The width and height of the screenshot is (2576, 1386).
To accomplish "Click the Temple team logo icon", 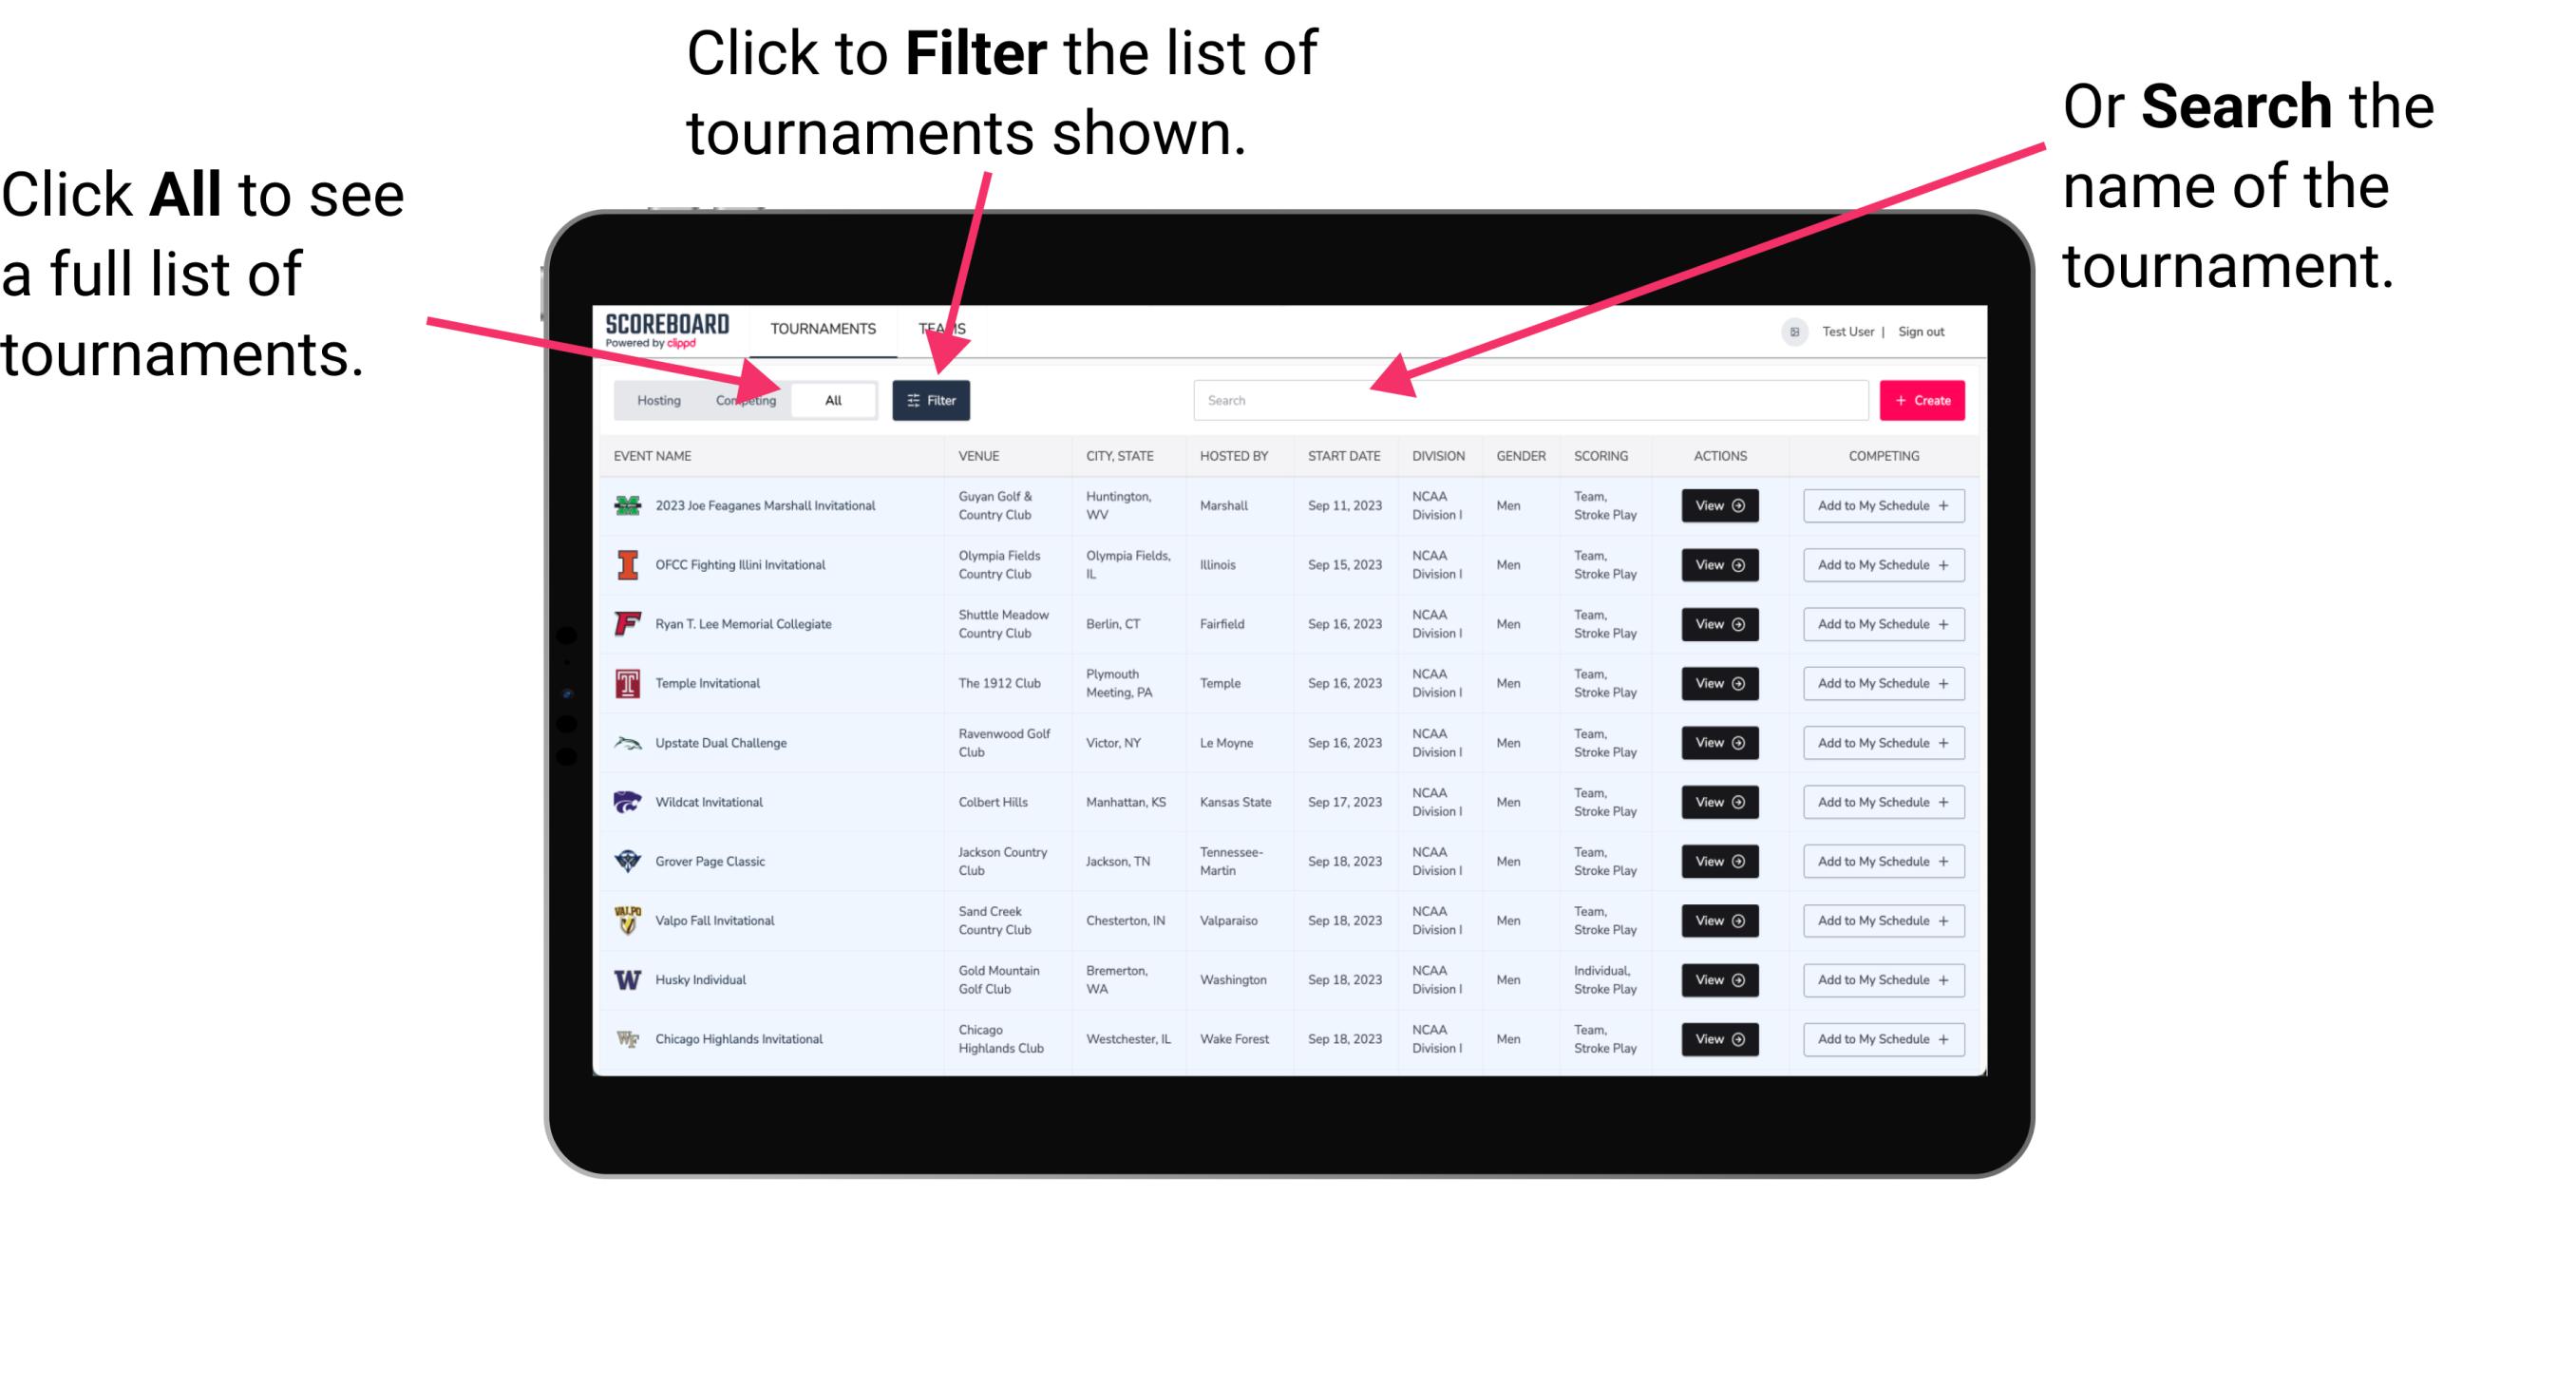I will pos(628,683).
